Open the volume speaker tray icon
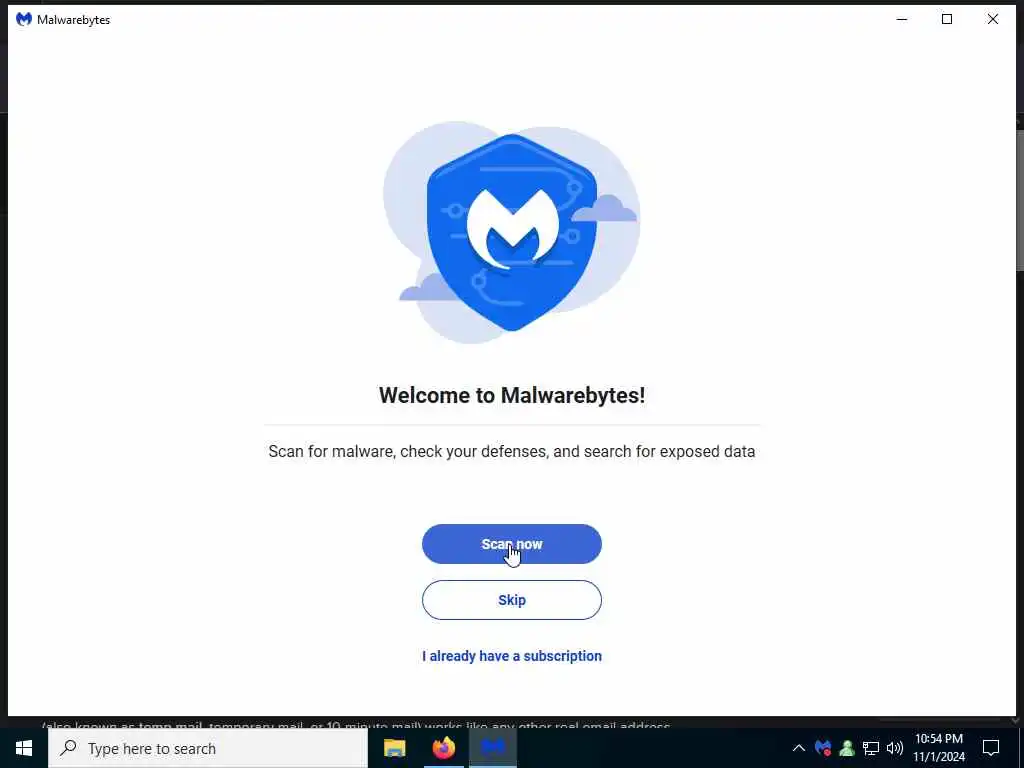 (895, 748)
